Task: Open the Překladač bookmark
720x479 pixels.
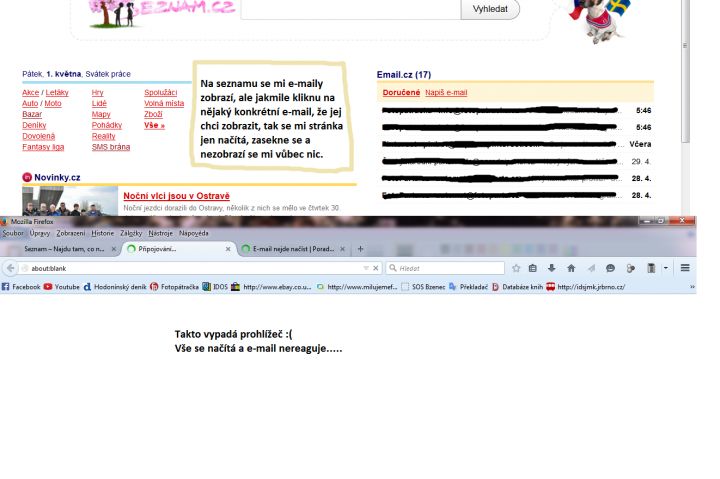Action: click(x=468, y=287)
